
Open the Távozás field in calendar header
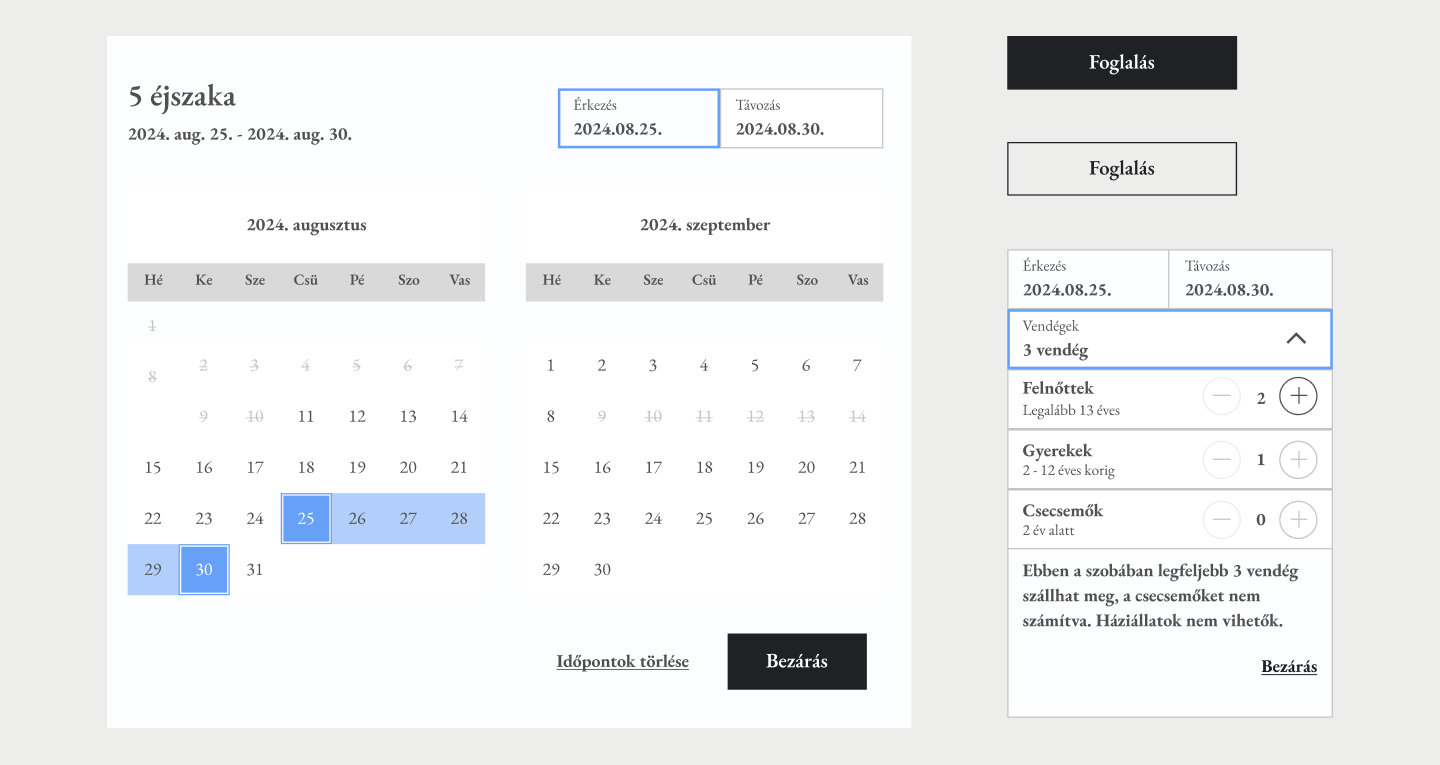tap(801, 118)
